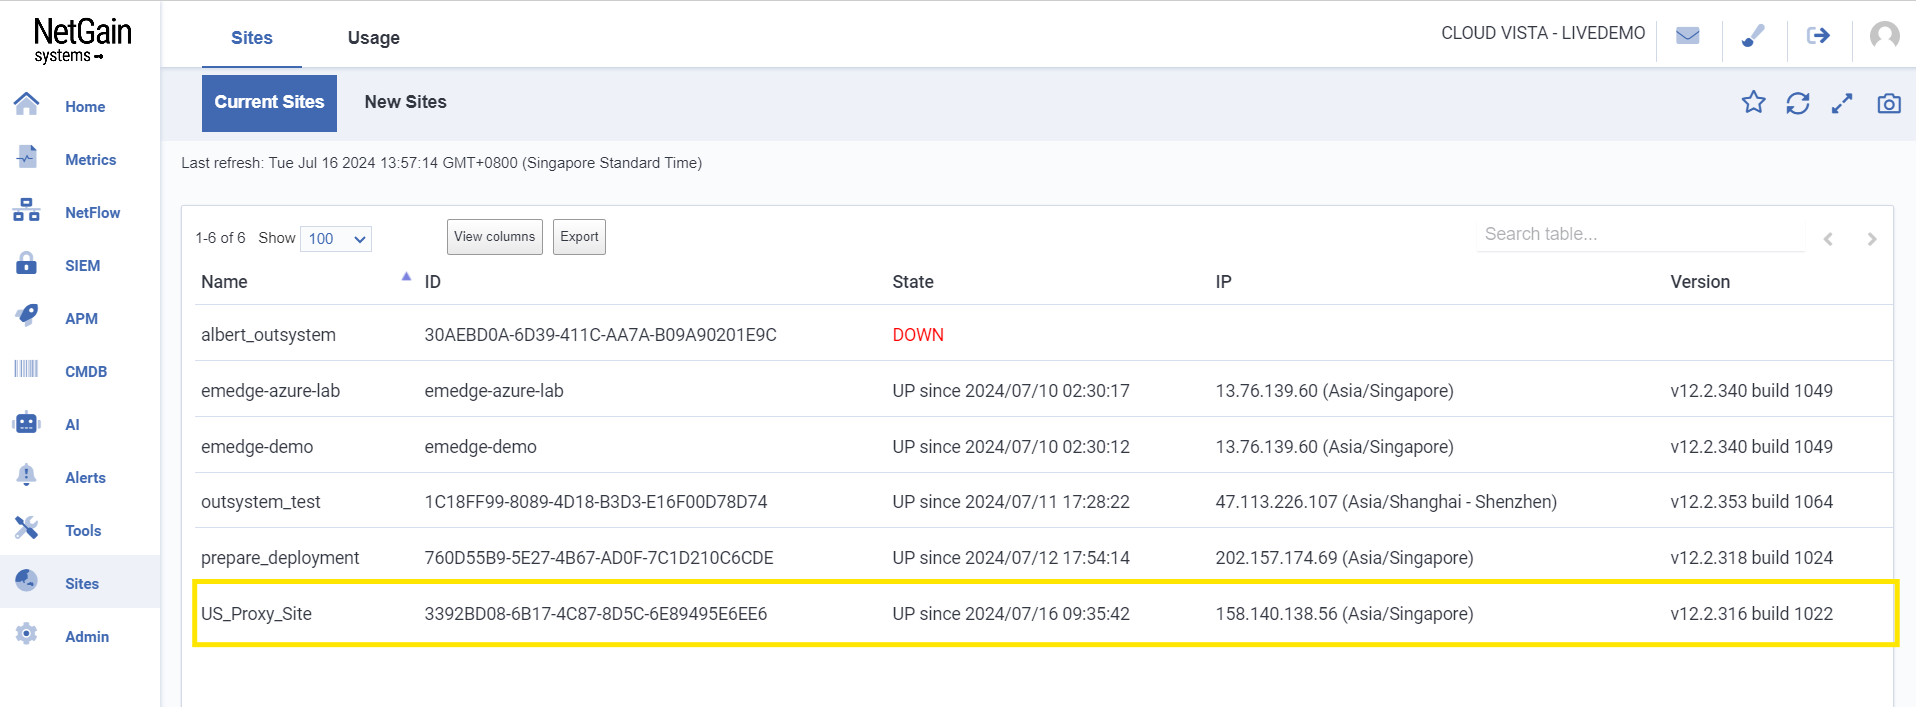This screenshot has width=1916, height=707.
Task: Click the Metrics chart icon
Action: pos(27,157)
